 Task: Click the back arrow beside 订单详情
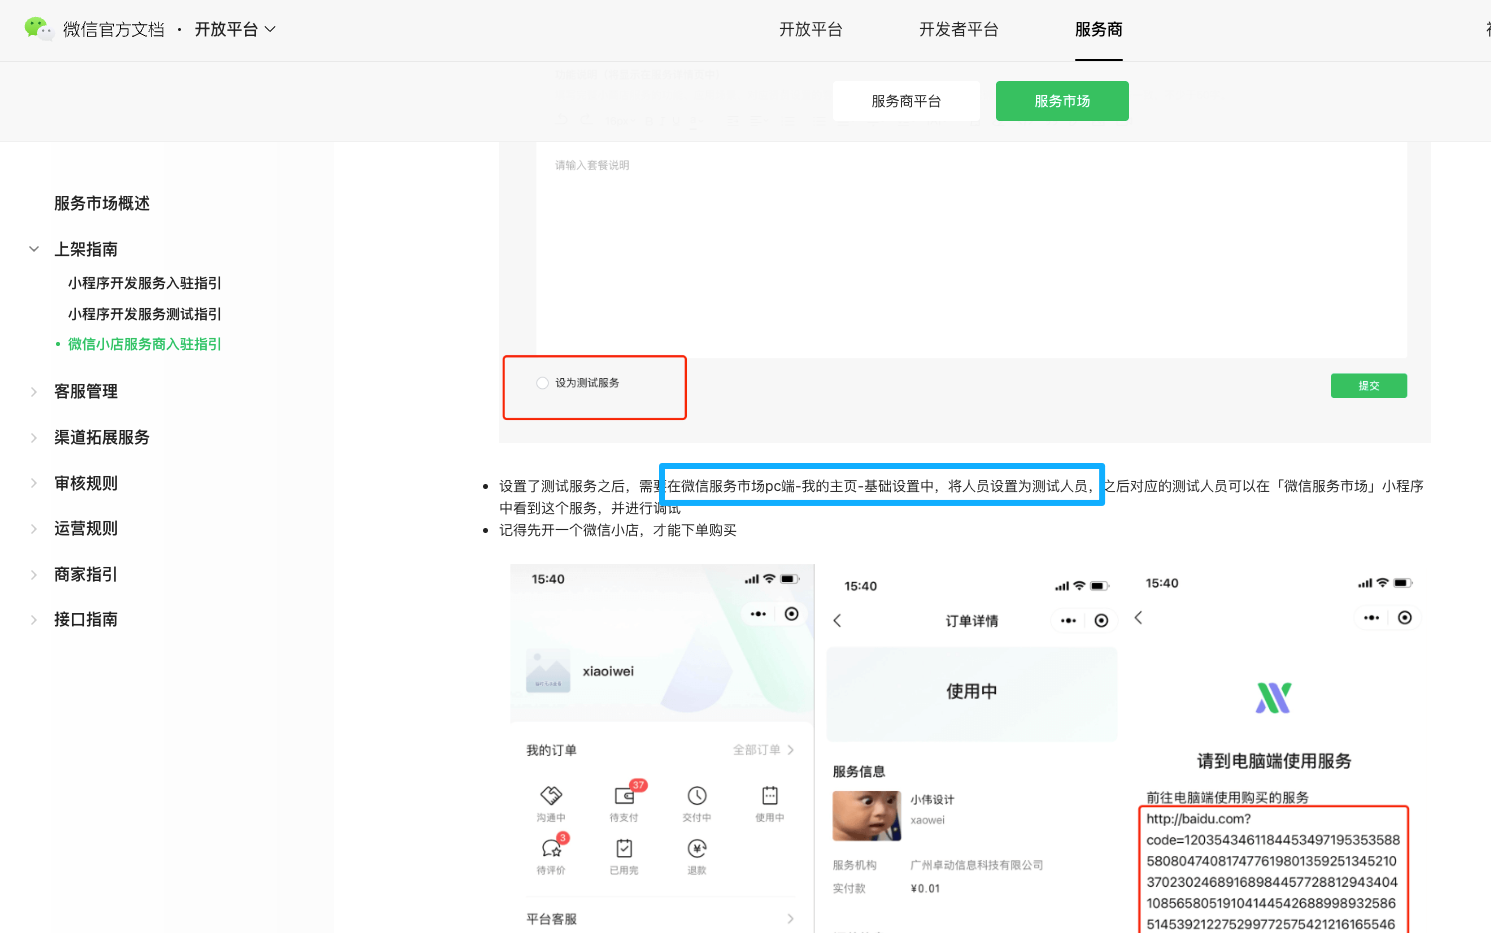[x=838, y=621]
